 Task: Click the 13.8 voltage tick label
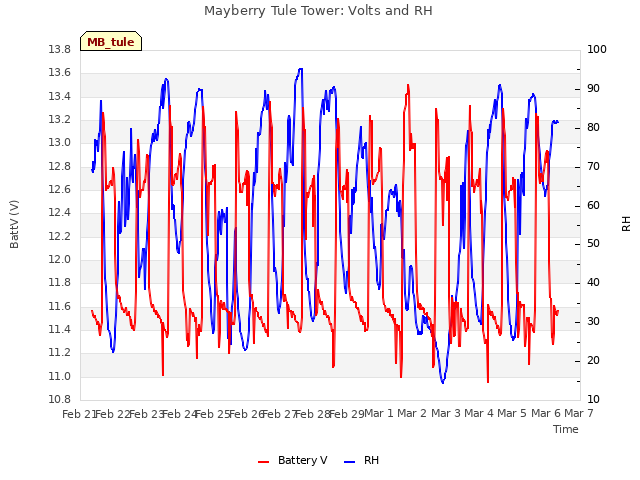click(60, 50)
